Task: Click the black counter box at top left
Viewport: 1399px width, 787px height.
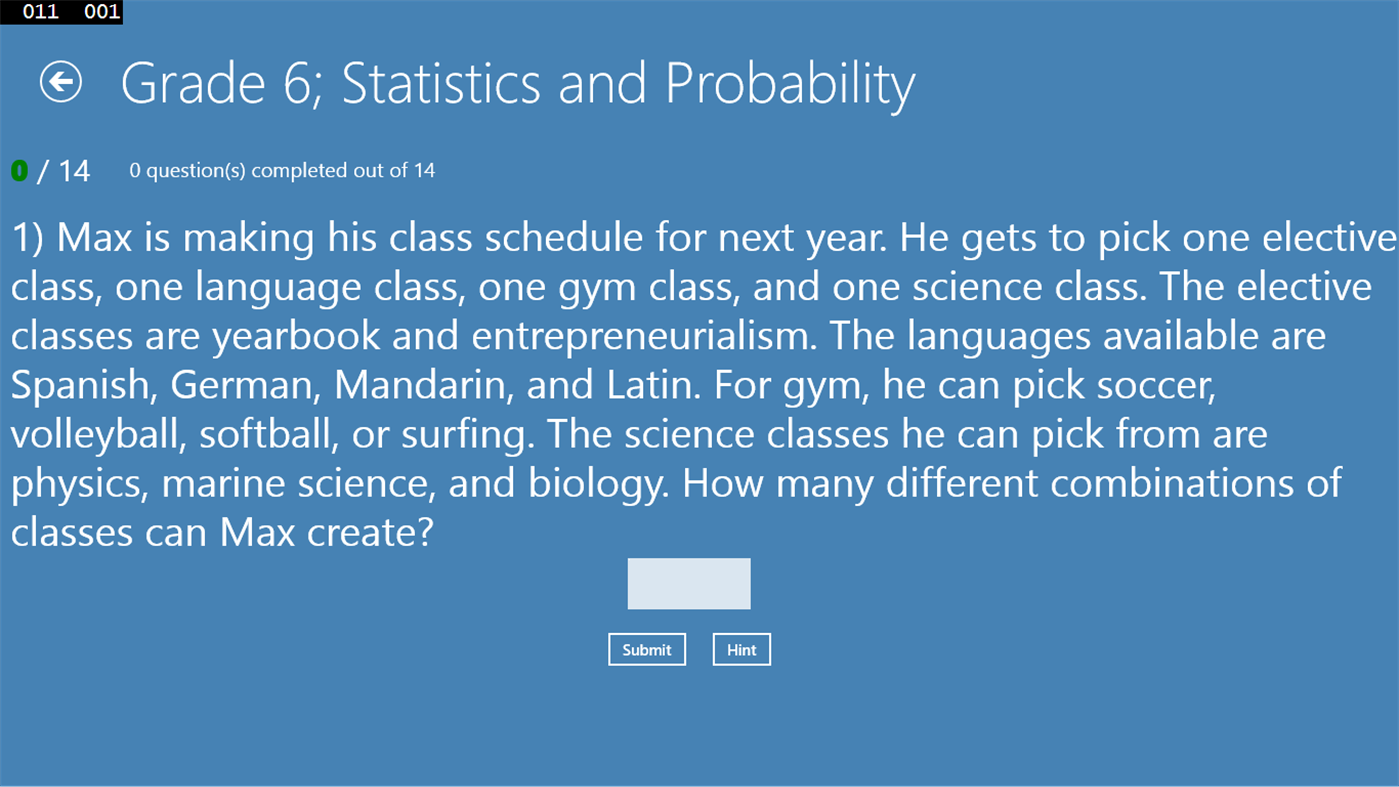Action: 61,12
